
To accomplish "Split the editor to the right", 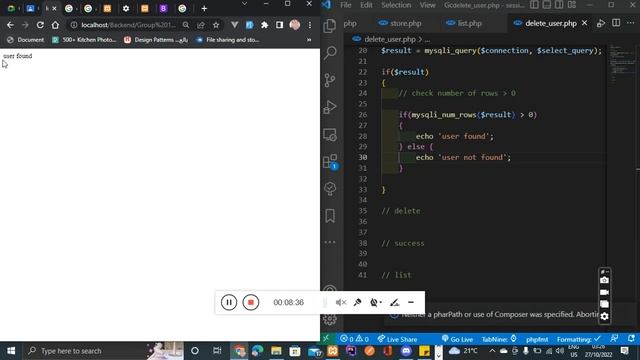I will [616, 23].
